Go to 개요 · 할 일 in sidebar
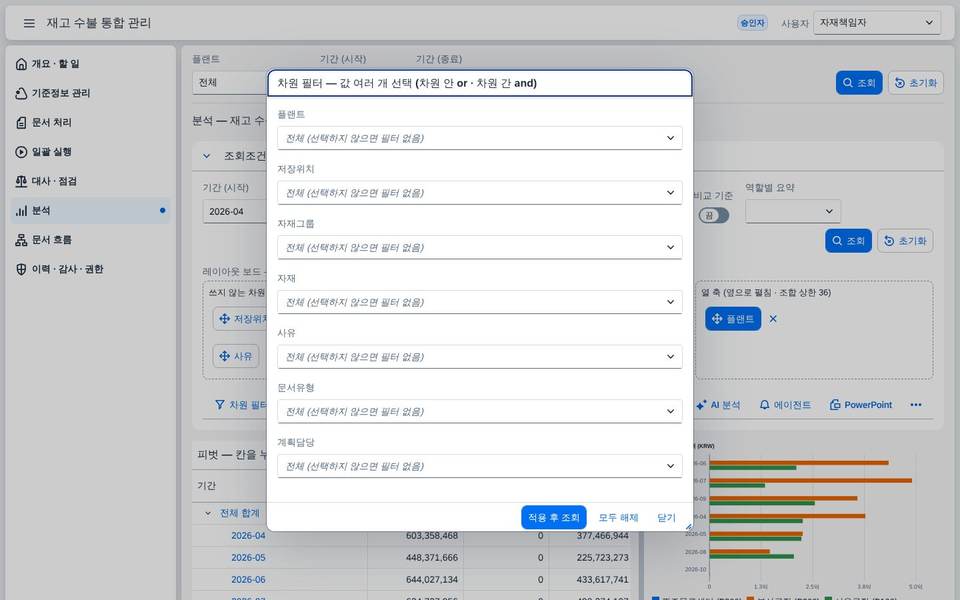960x600 pixels. 91,64
